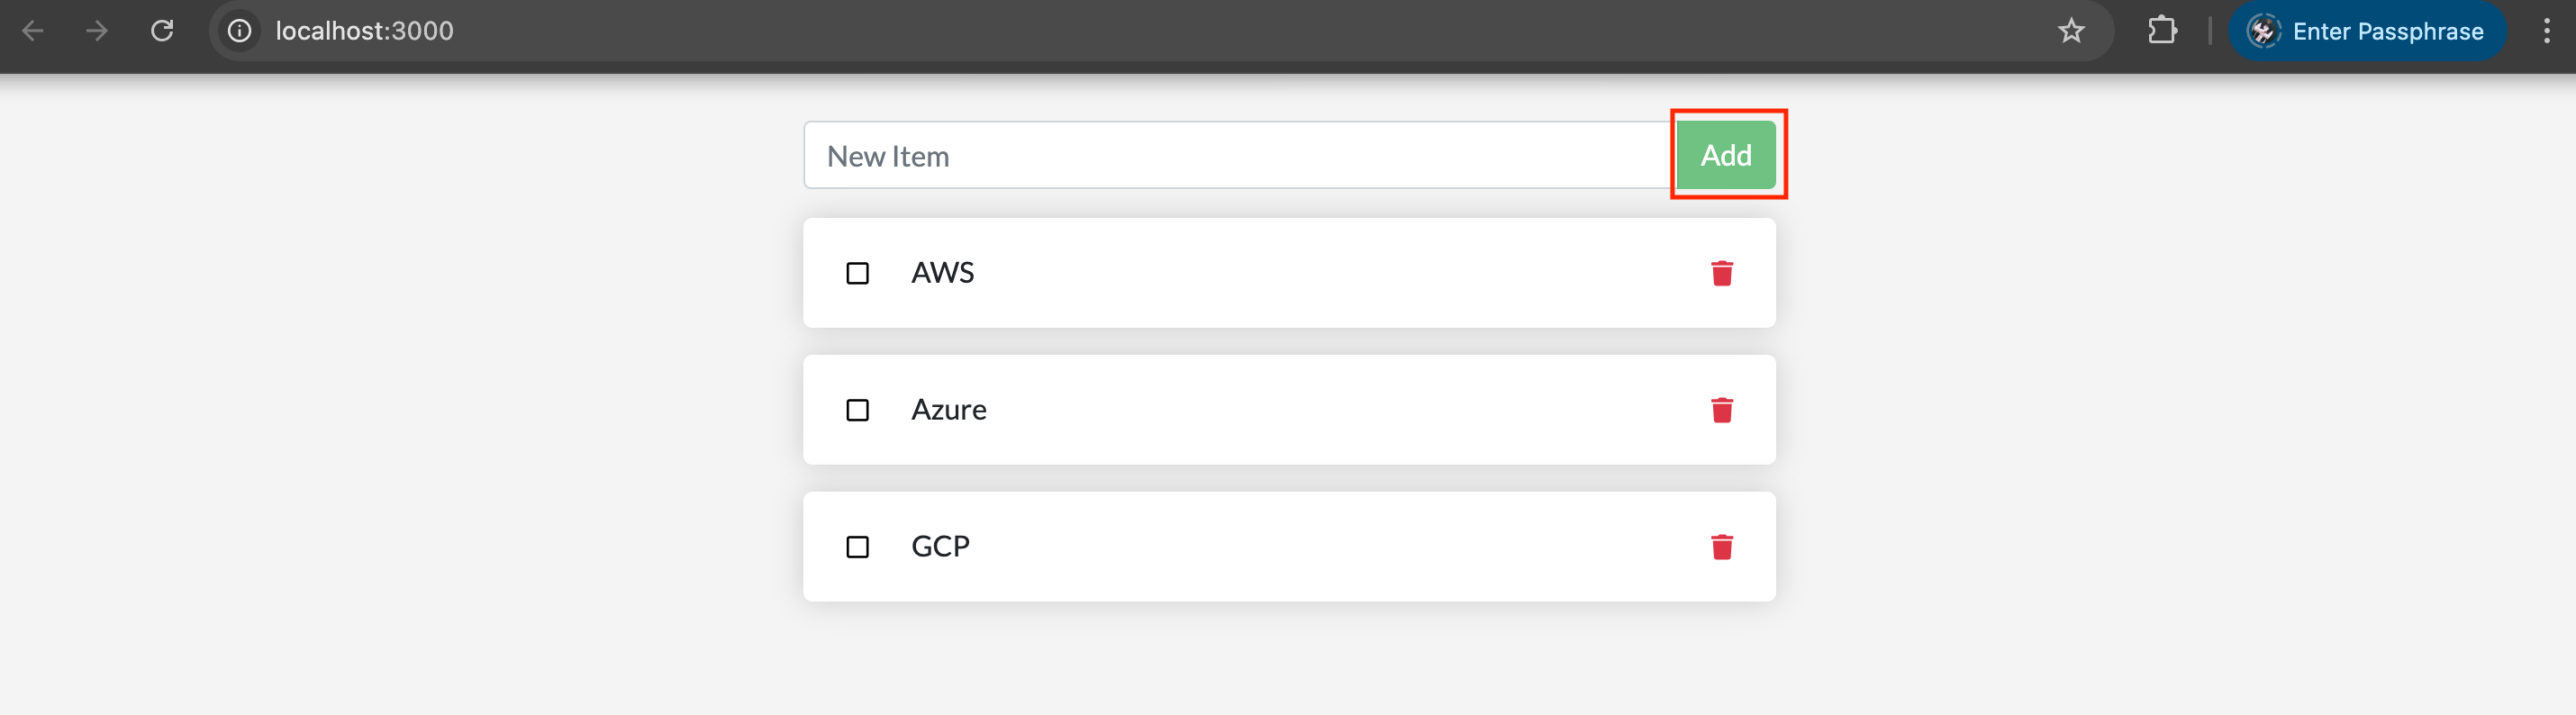The height and width of the screenshot is (715, 2576).
Task: Click the Enter Passphrase profile button
Action: click(2366, 31)
